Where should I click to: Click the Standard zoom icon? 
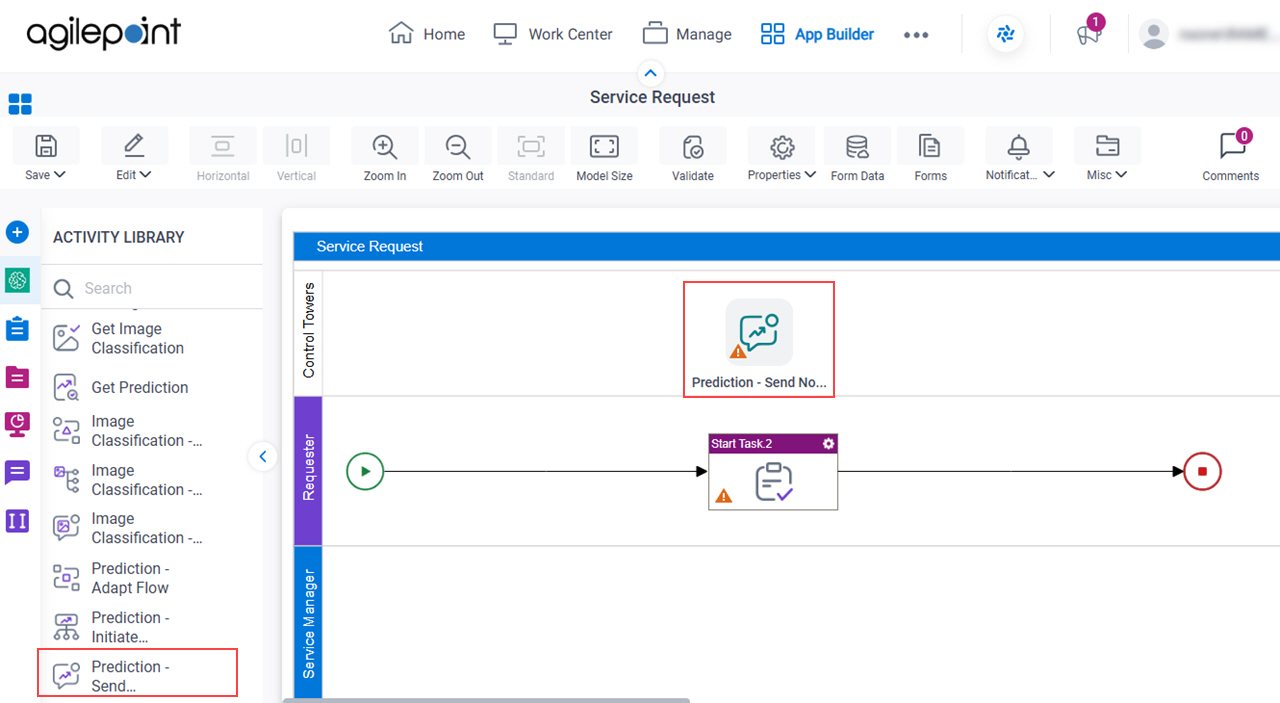(x=531, y=146)
